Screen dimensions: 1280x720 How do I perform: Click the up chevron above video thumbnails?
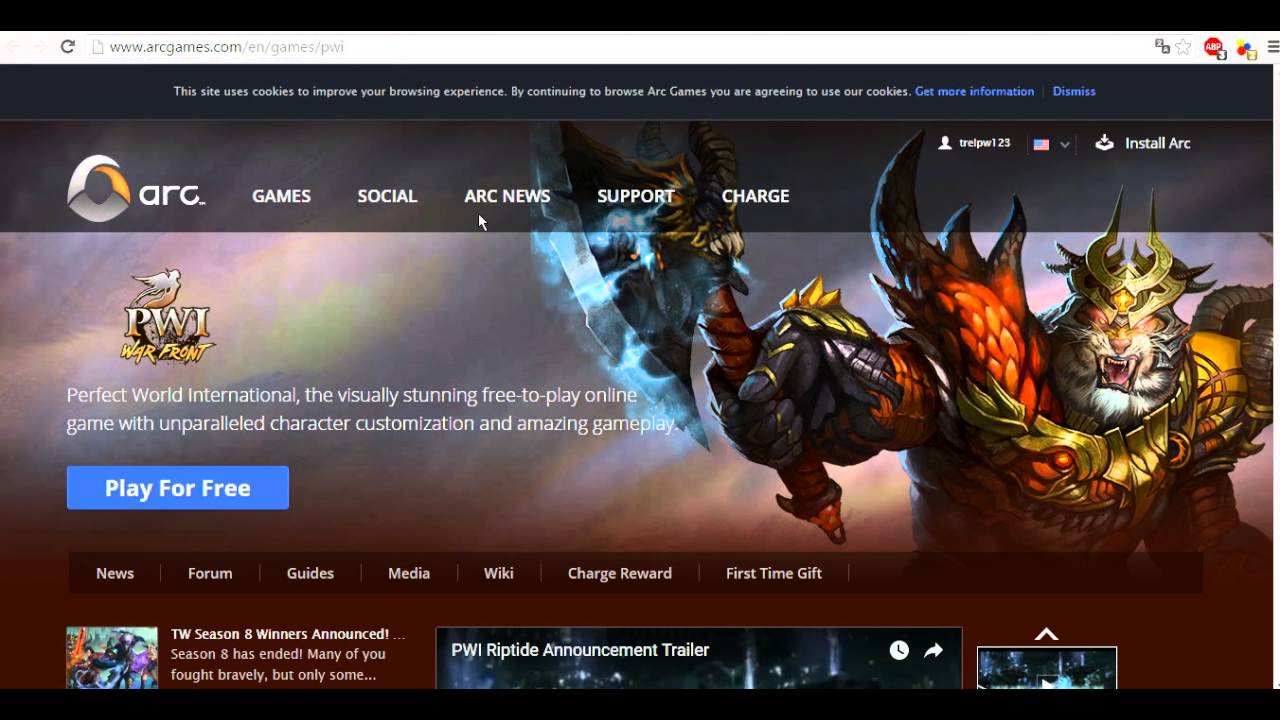click(1046, 634)
